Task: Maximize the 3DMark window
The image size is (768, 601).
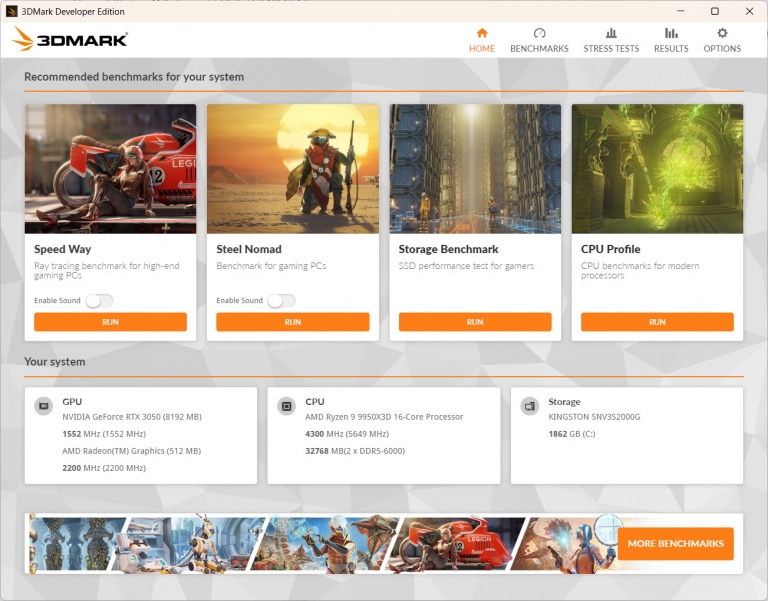Action: point(715,11)
